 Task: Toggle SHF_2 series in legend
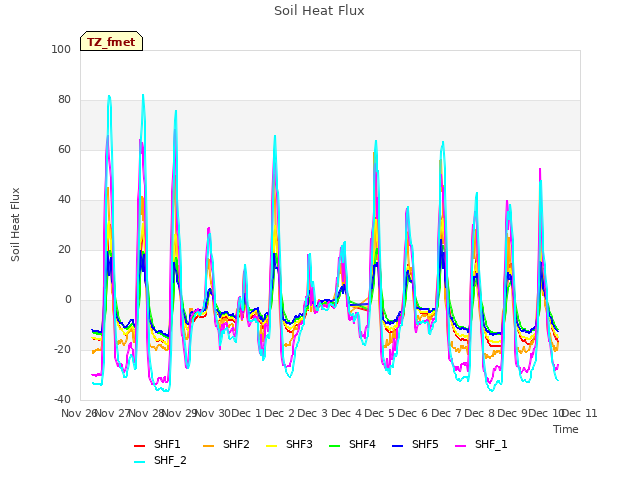point(160,461)
